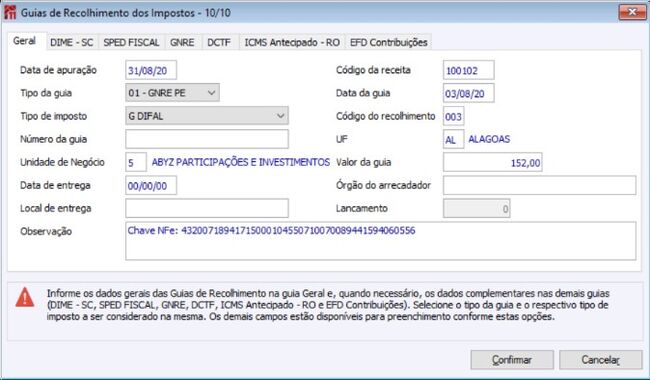Screen dimensions: 650x380
Task: Click the Número da guia field
Action: pyautogui.click(x=207, y=139)
